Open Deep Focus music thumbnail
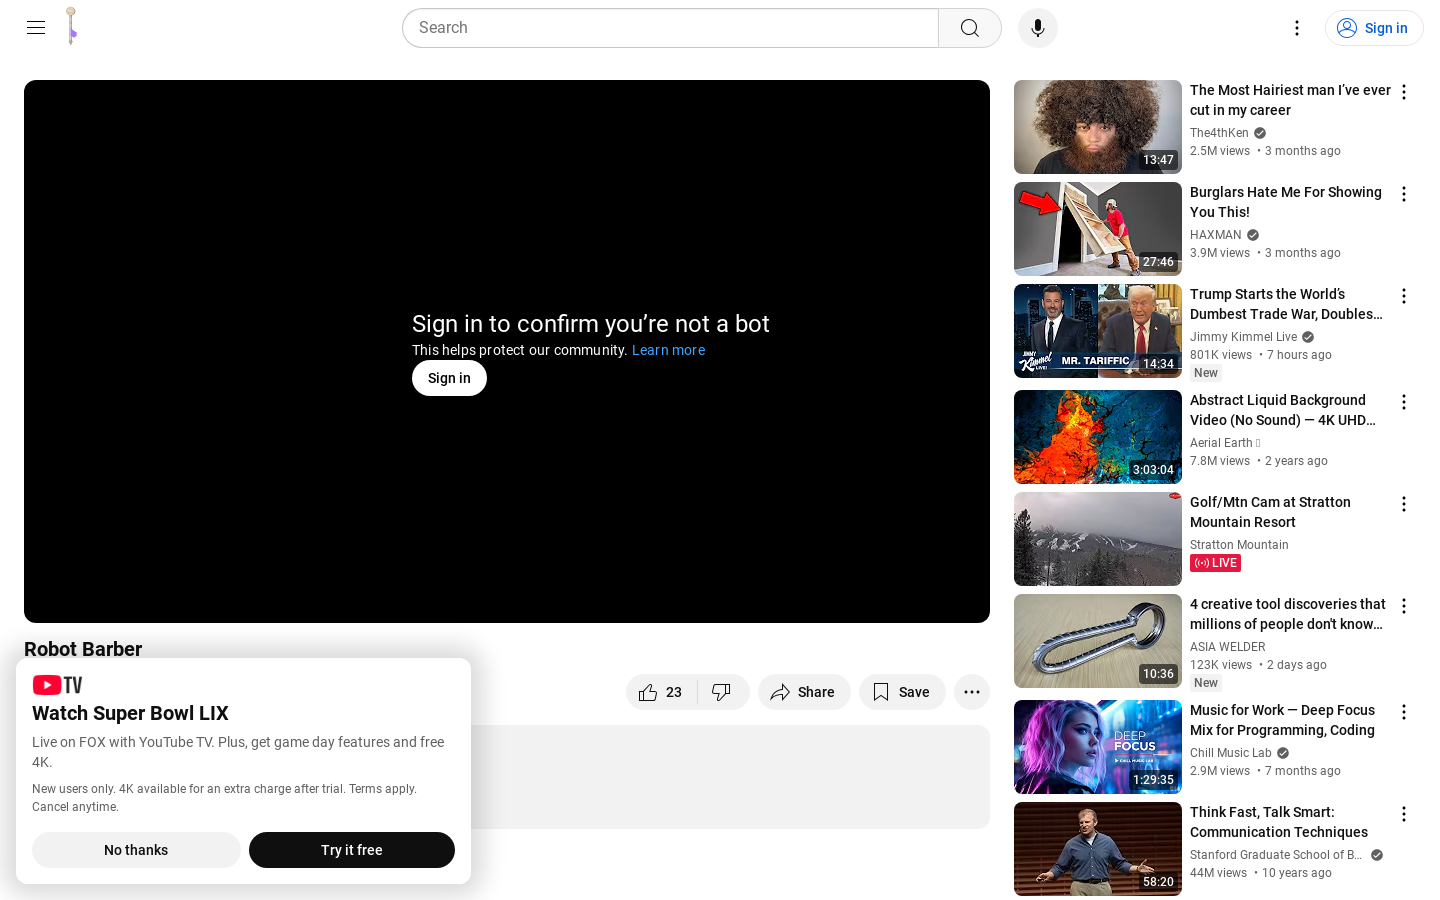 pyautogui.click(x=1098, y=747)
